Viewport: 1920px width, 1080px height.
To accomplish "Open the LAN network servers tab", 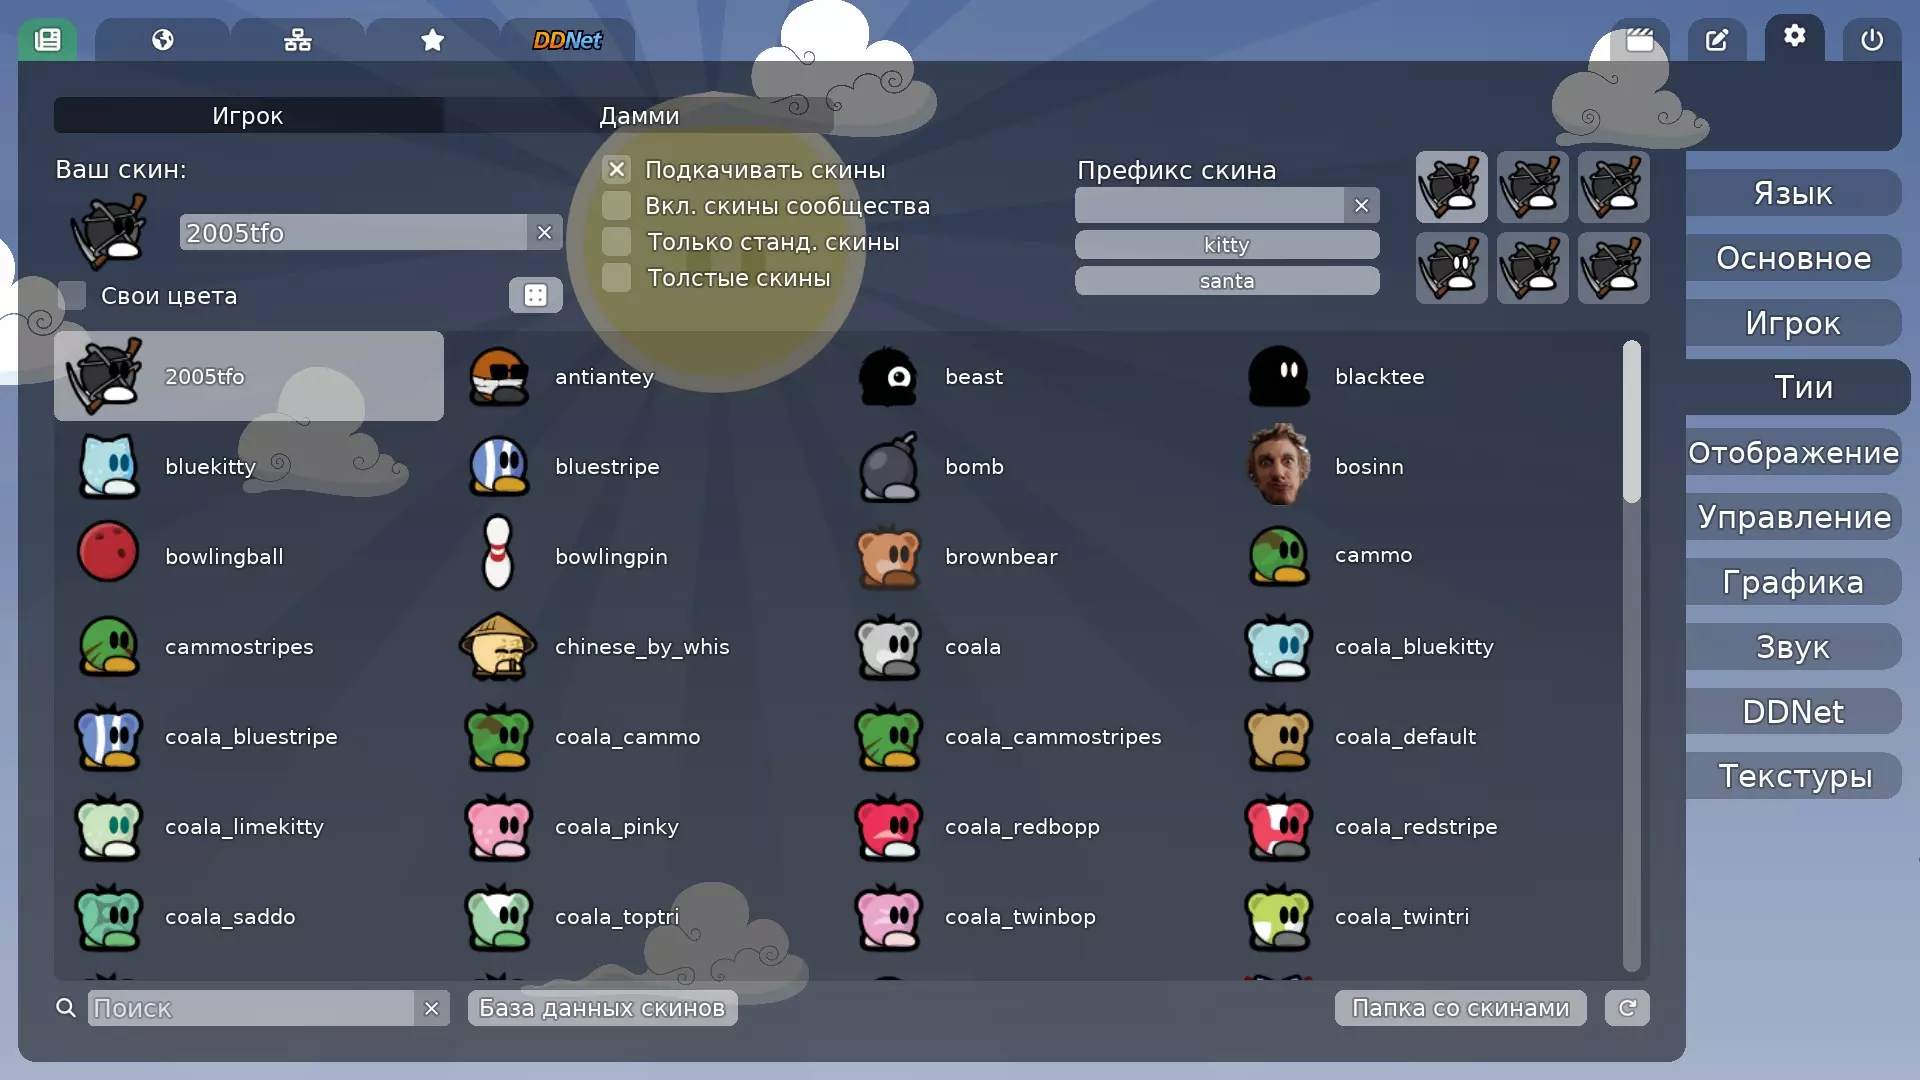I will (297, 40).
